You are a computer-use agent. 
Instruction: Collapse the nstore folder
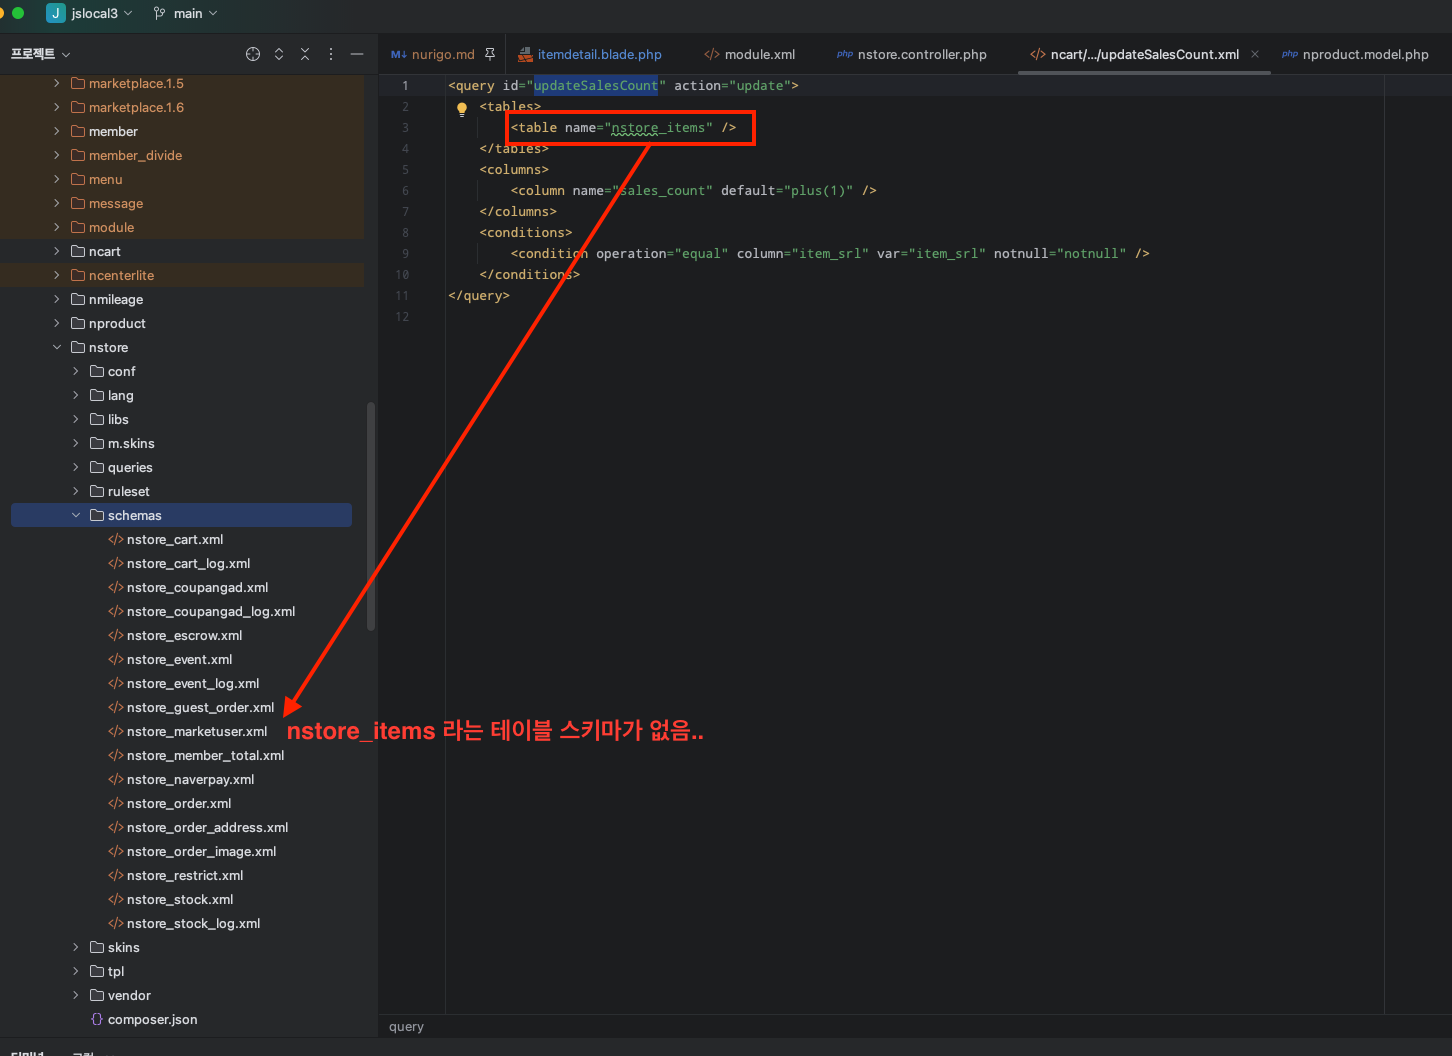click(57, 347)
